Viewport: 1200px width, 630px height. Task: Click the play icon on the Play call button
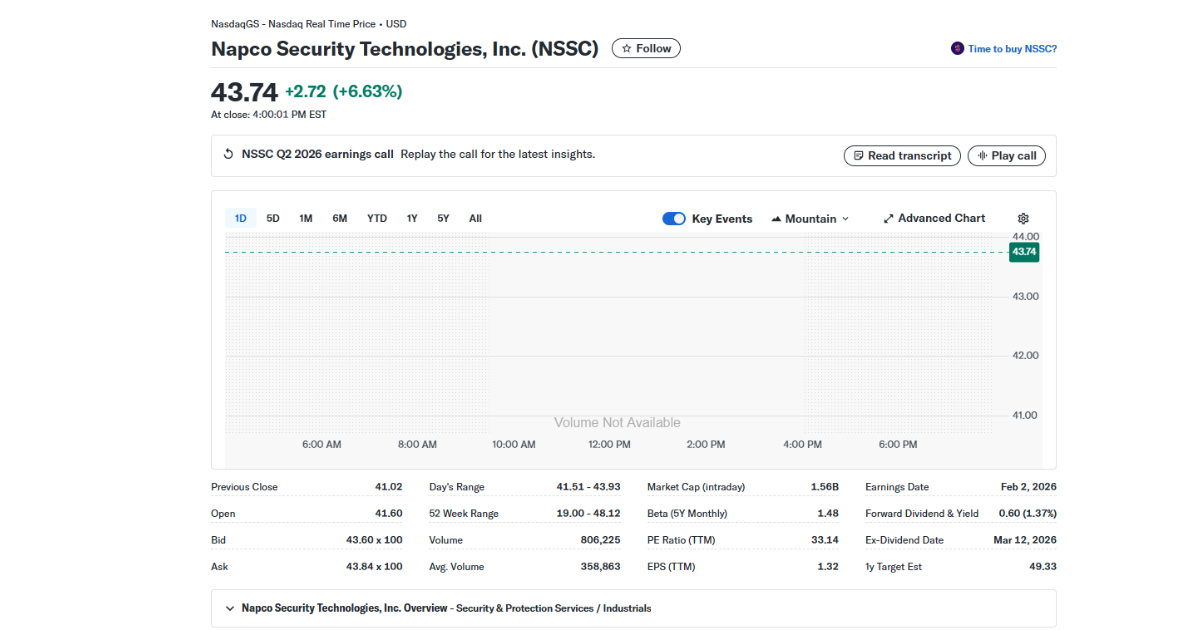pyautogui.click(x=981, y=155)
